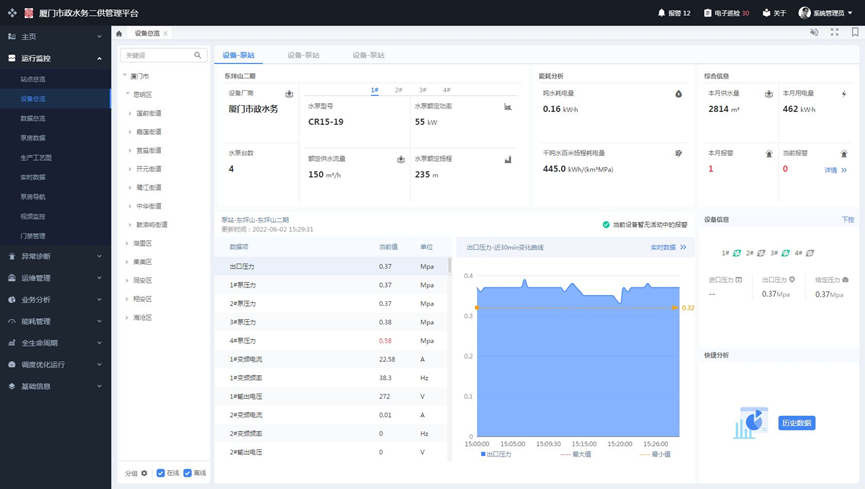Click the data table vertical scrollbar
This screenshot has width=865, height=489.
(449, 267)
